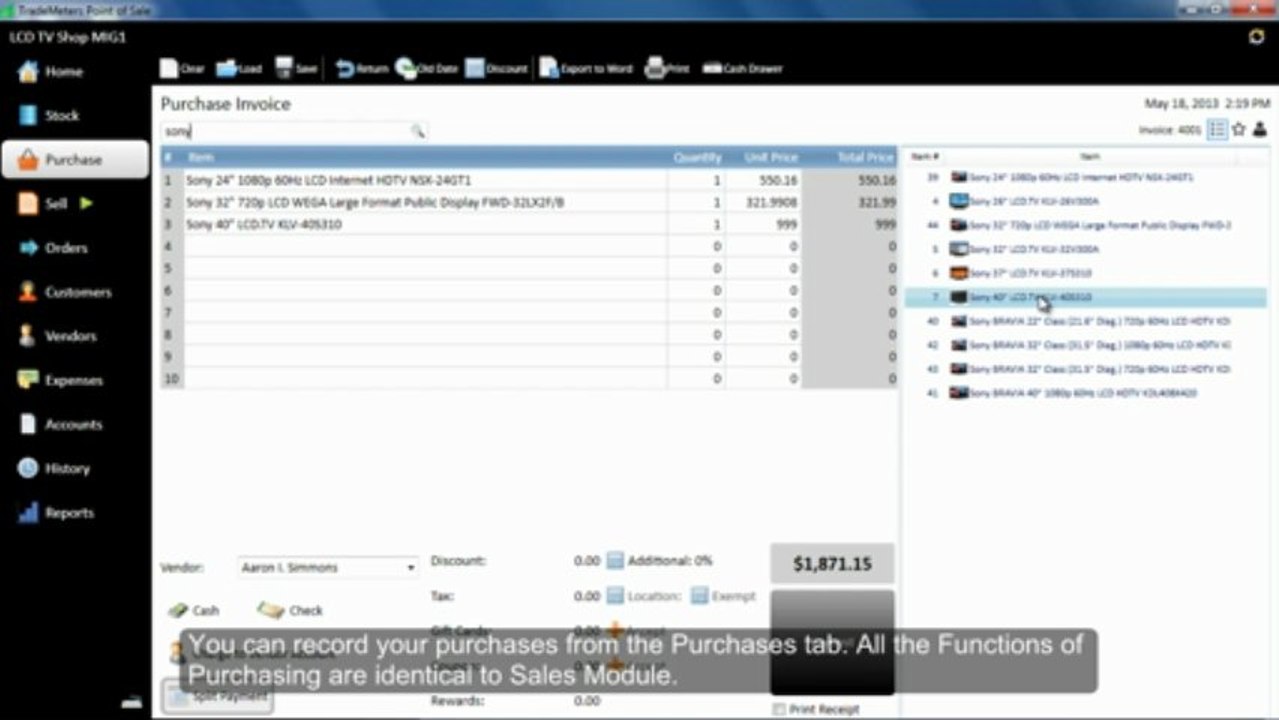Pay with Cash
This screenshot has height=720, width=1279.
point(193,610)
